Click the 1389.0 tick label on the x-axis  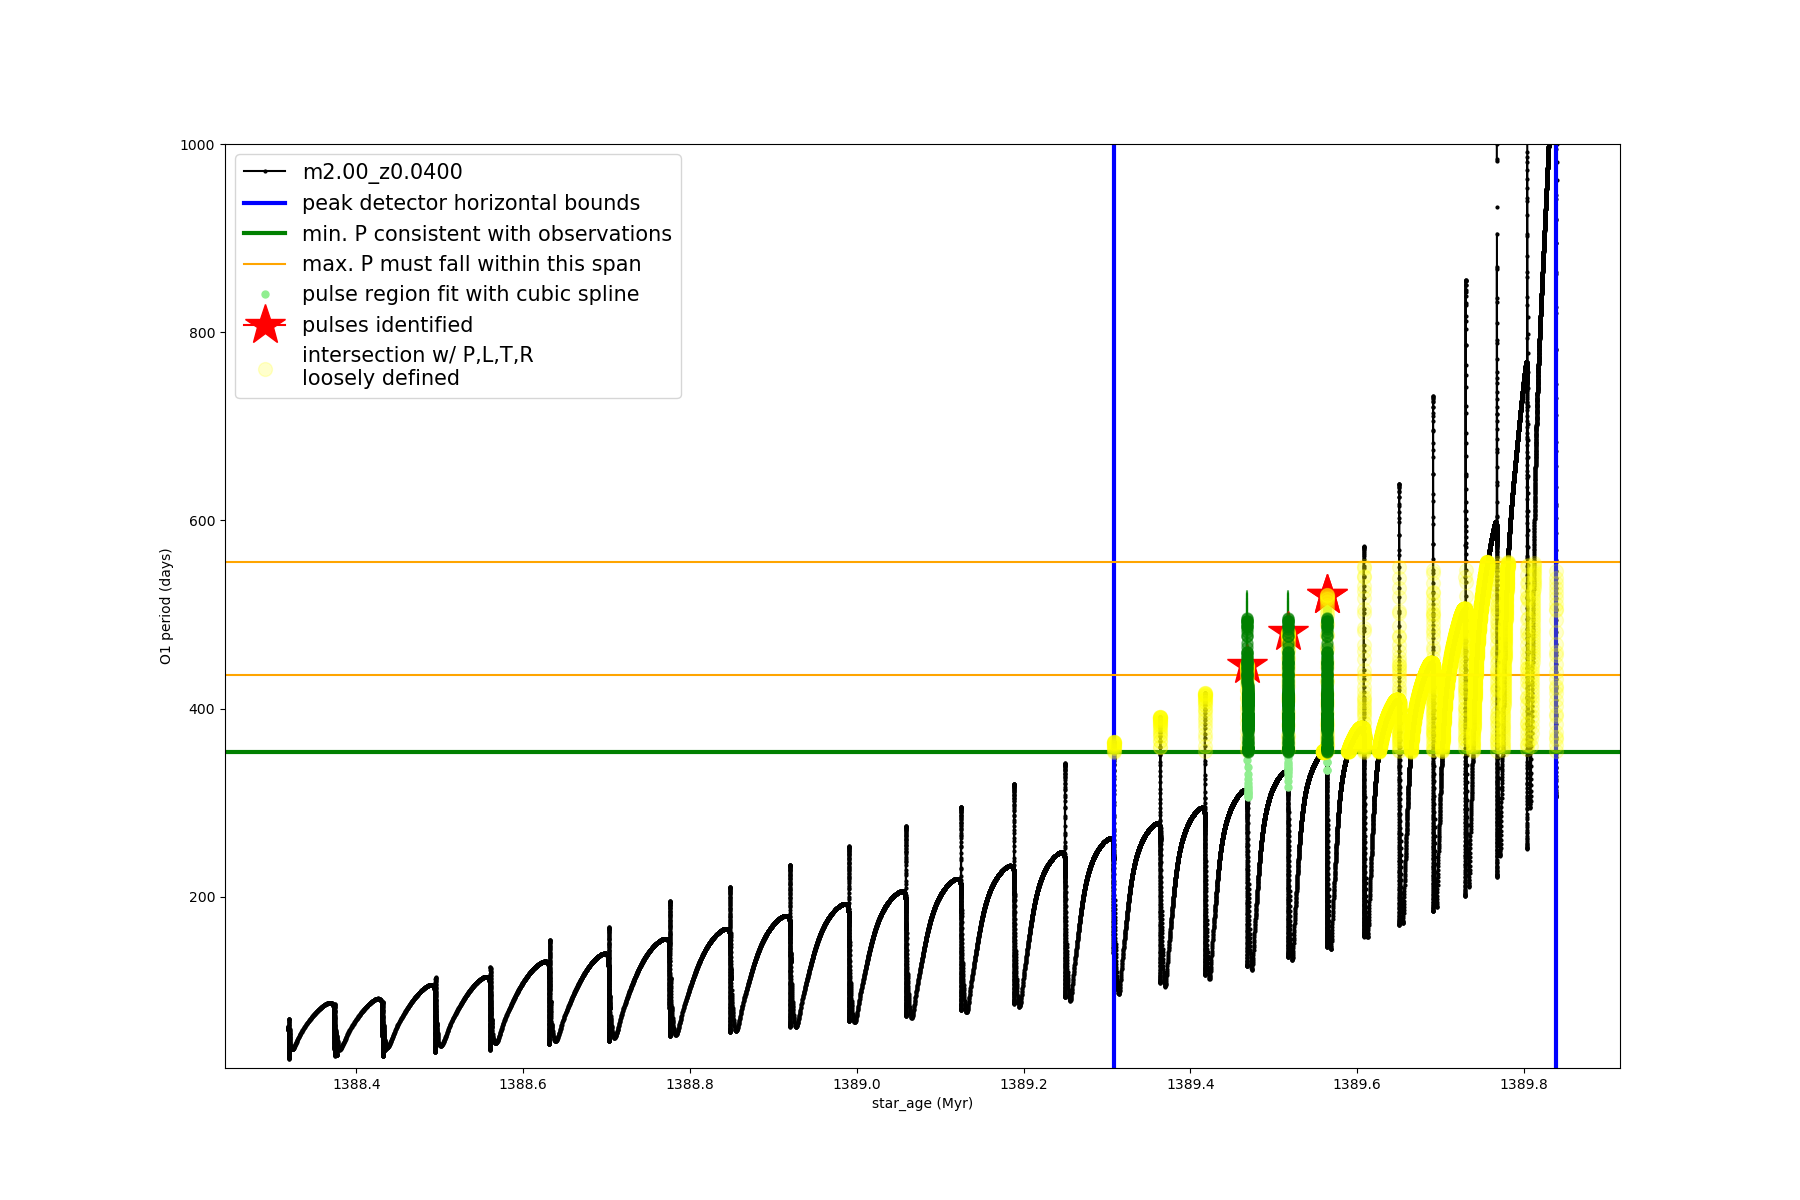pos(857,1084)
